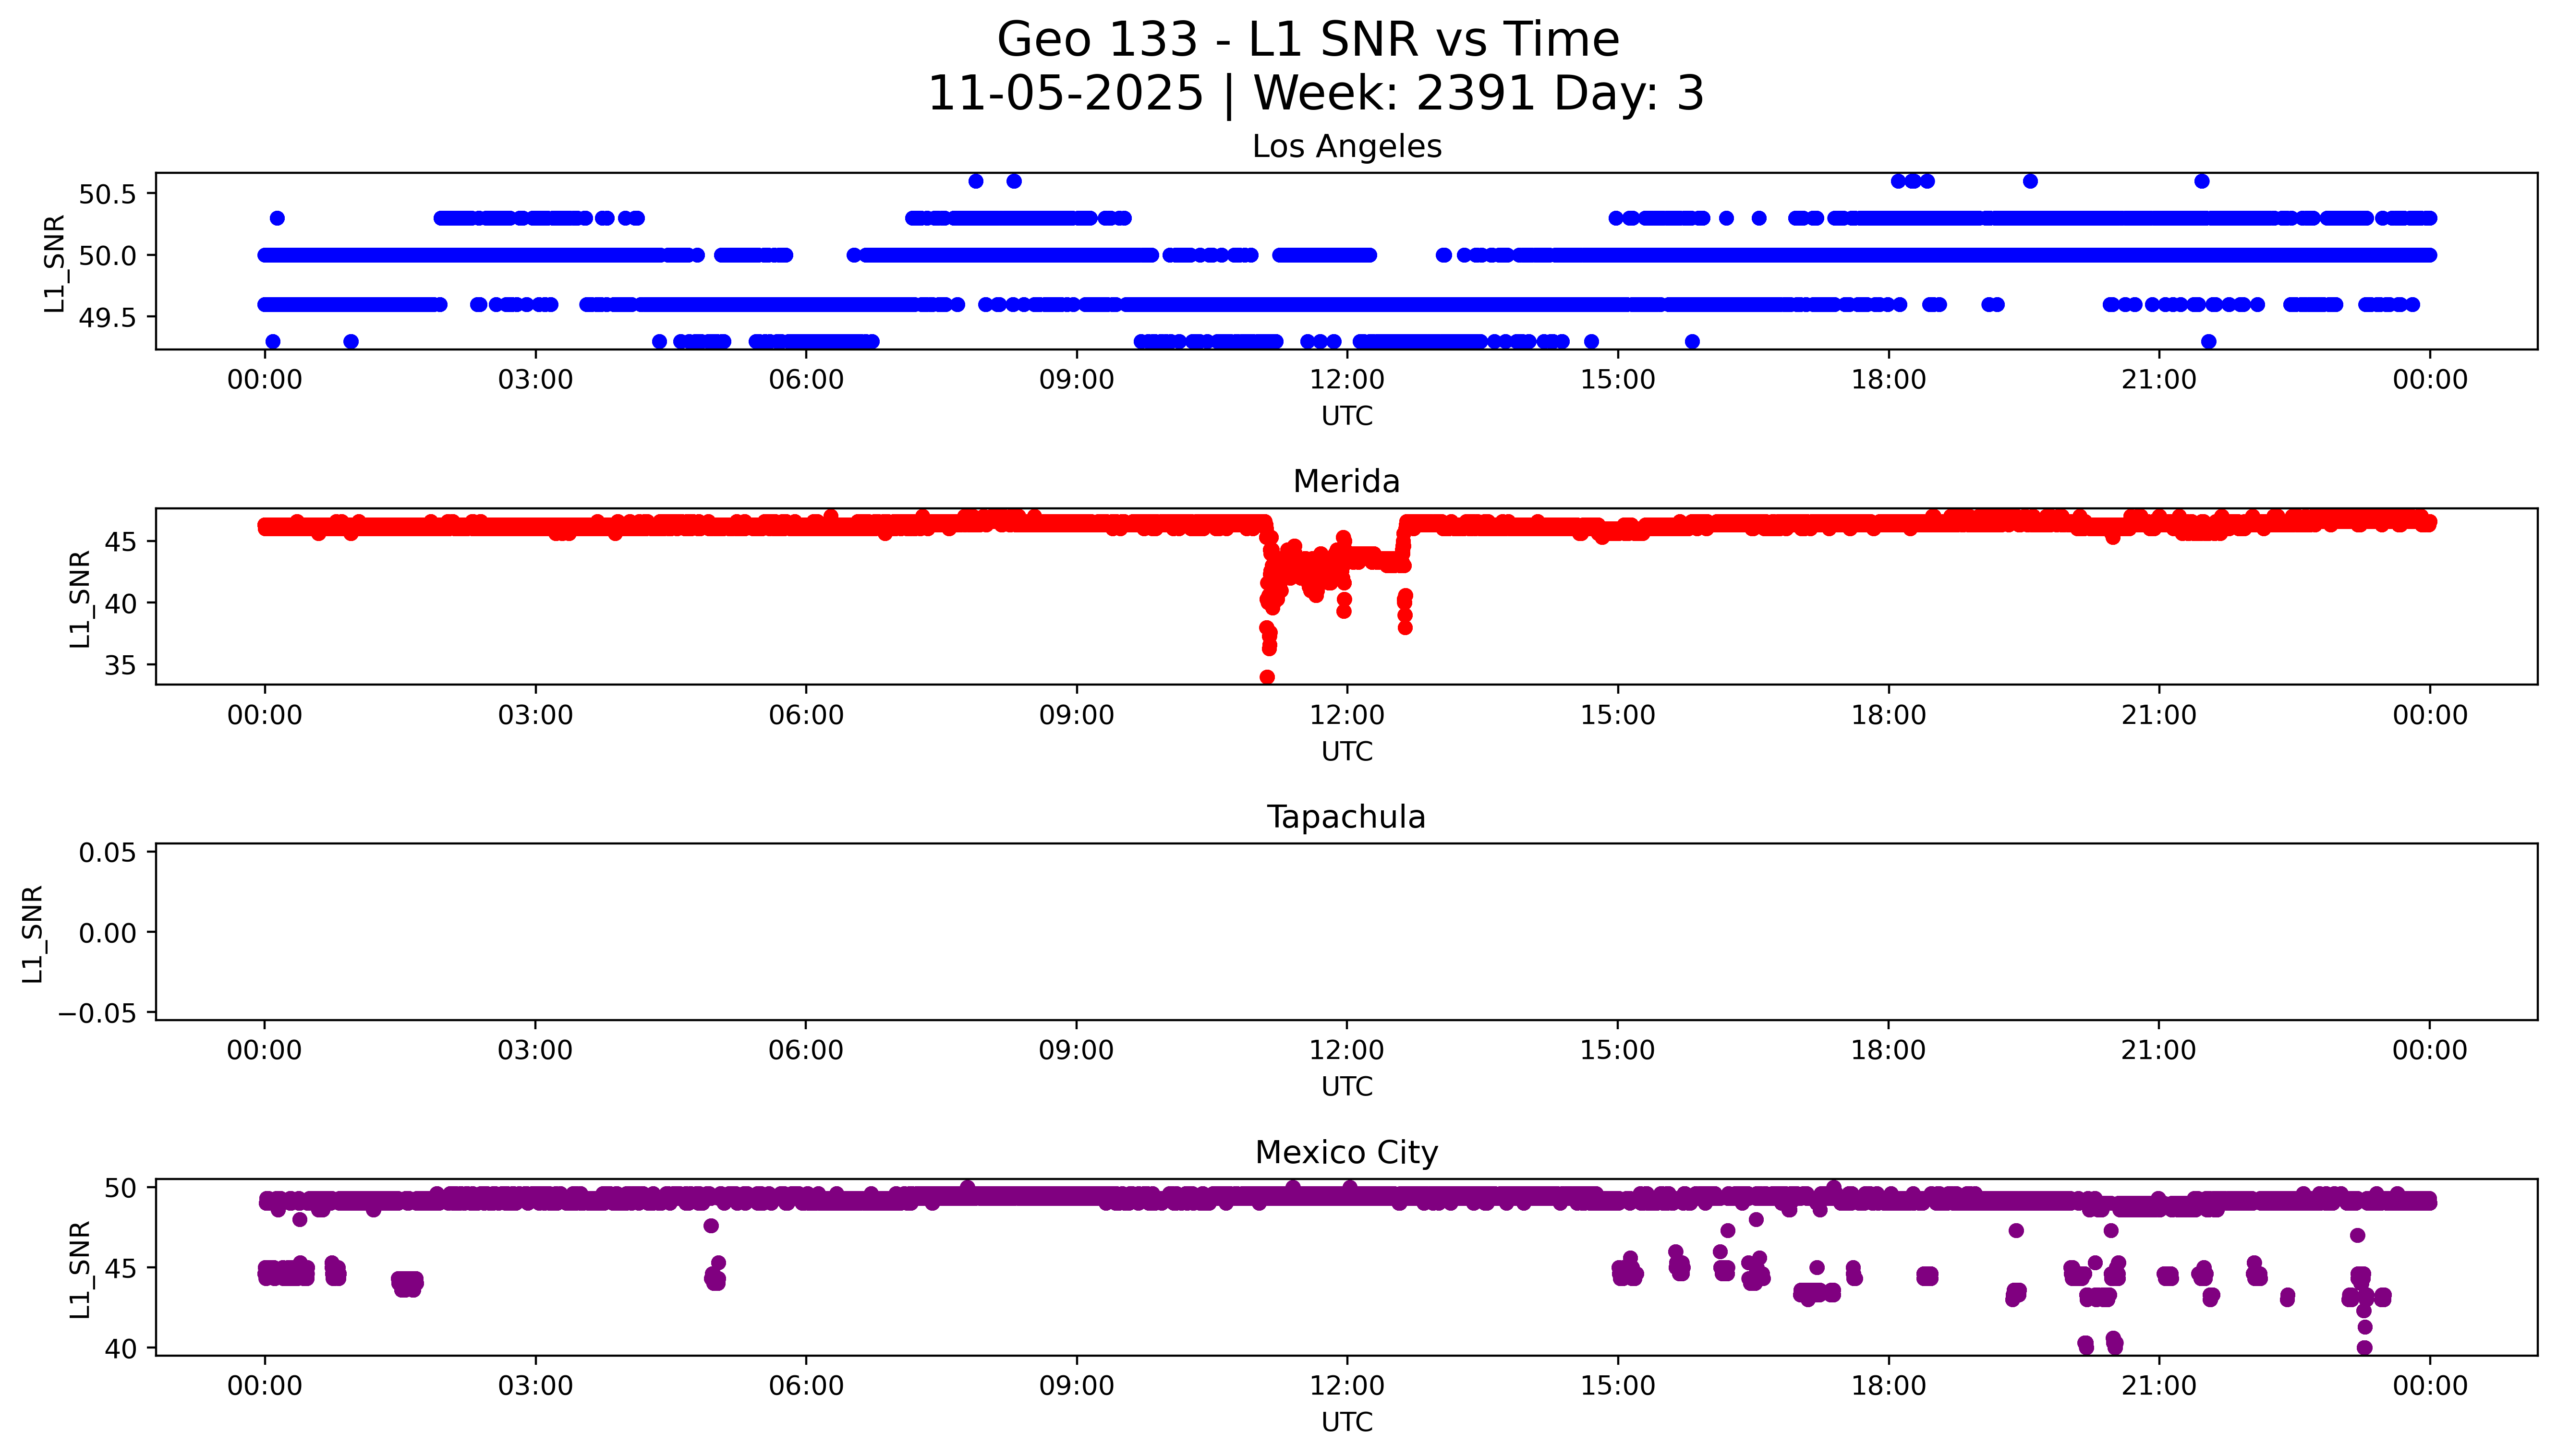2557x1456 pixels.
Task: Click the 40 tick label on Mexico City y-axis
Action: coord(120,1349)
